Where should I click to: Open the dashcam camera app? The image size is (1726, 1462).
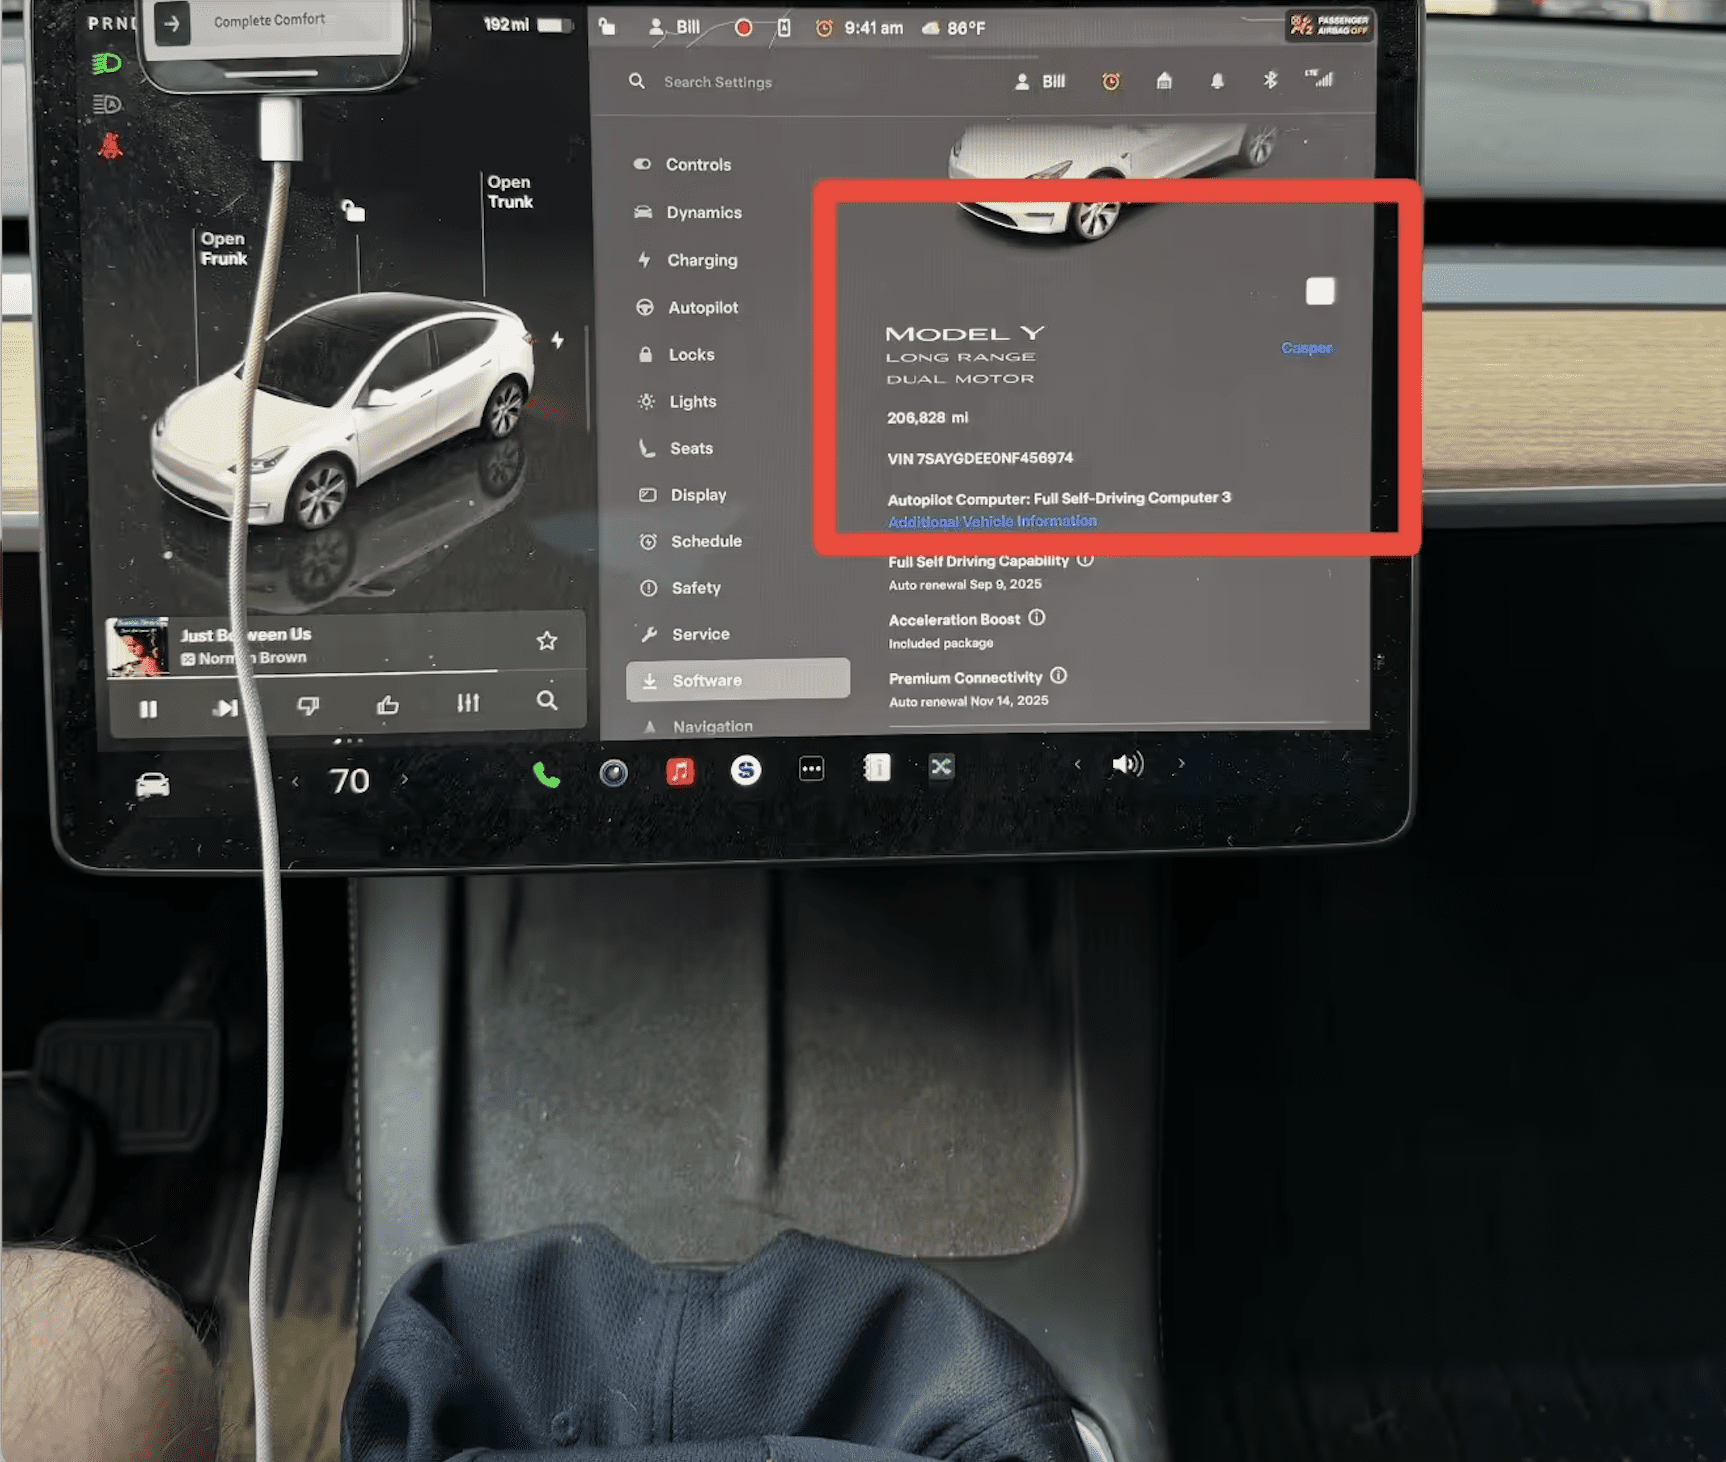pos(613,772)
